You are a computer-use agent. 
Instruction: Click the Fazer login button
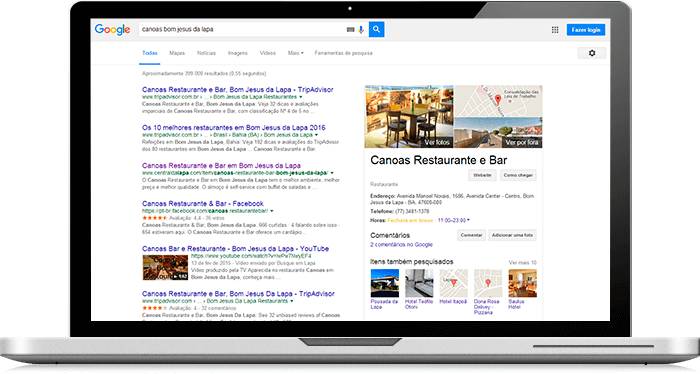pyautogui.click(x=586, y=30)
